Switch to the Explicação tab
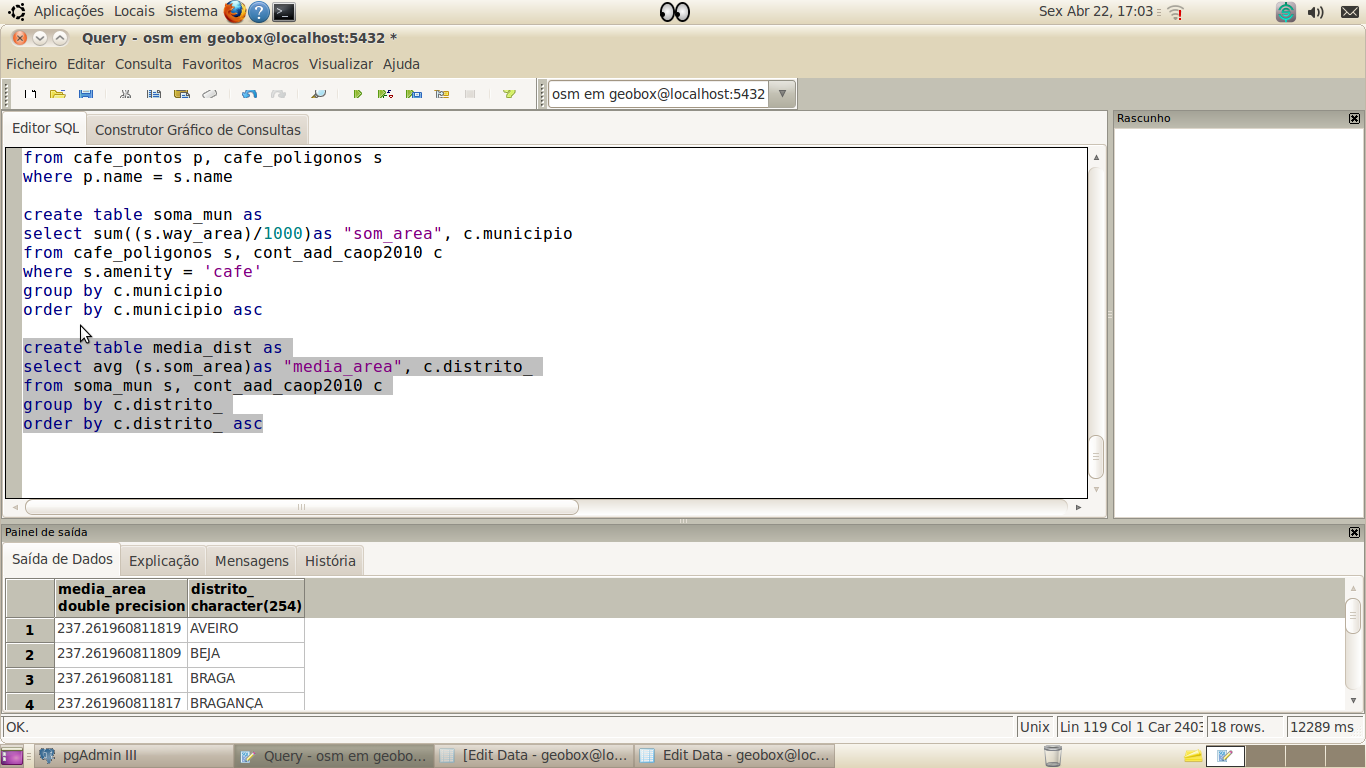Screen dimensions: 1366x768 [x=164, y=561]
